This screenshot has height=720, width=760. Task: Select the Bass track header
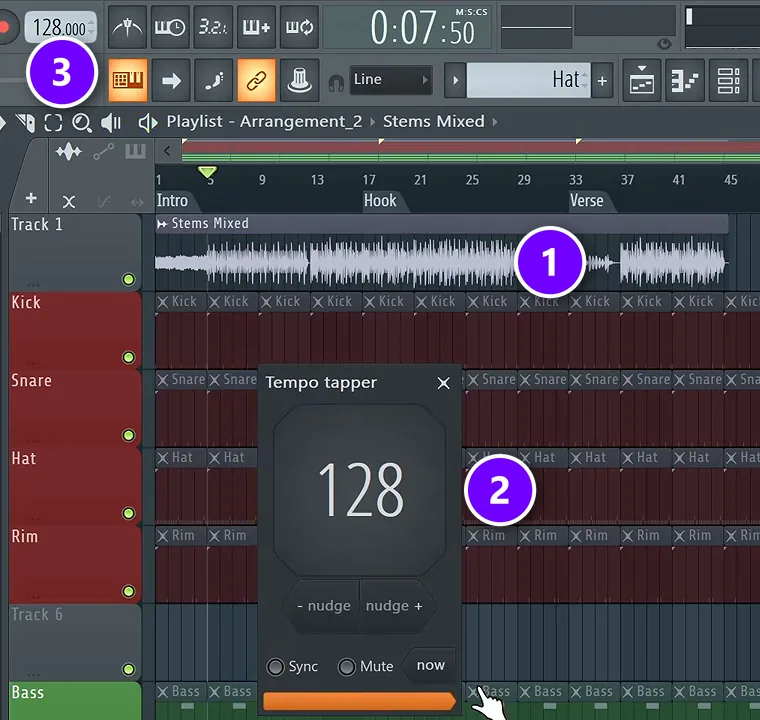click(x=75, y=701)
